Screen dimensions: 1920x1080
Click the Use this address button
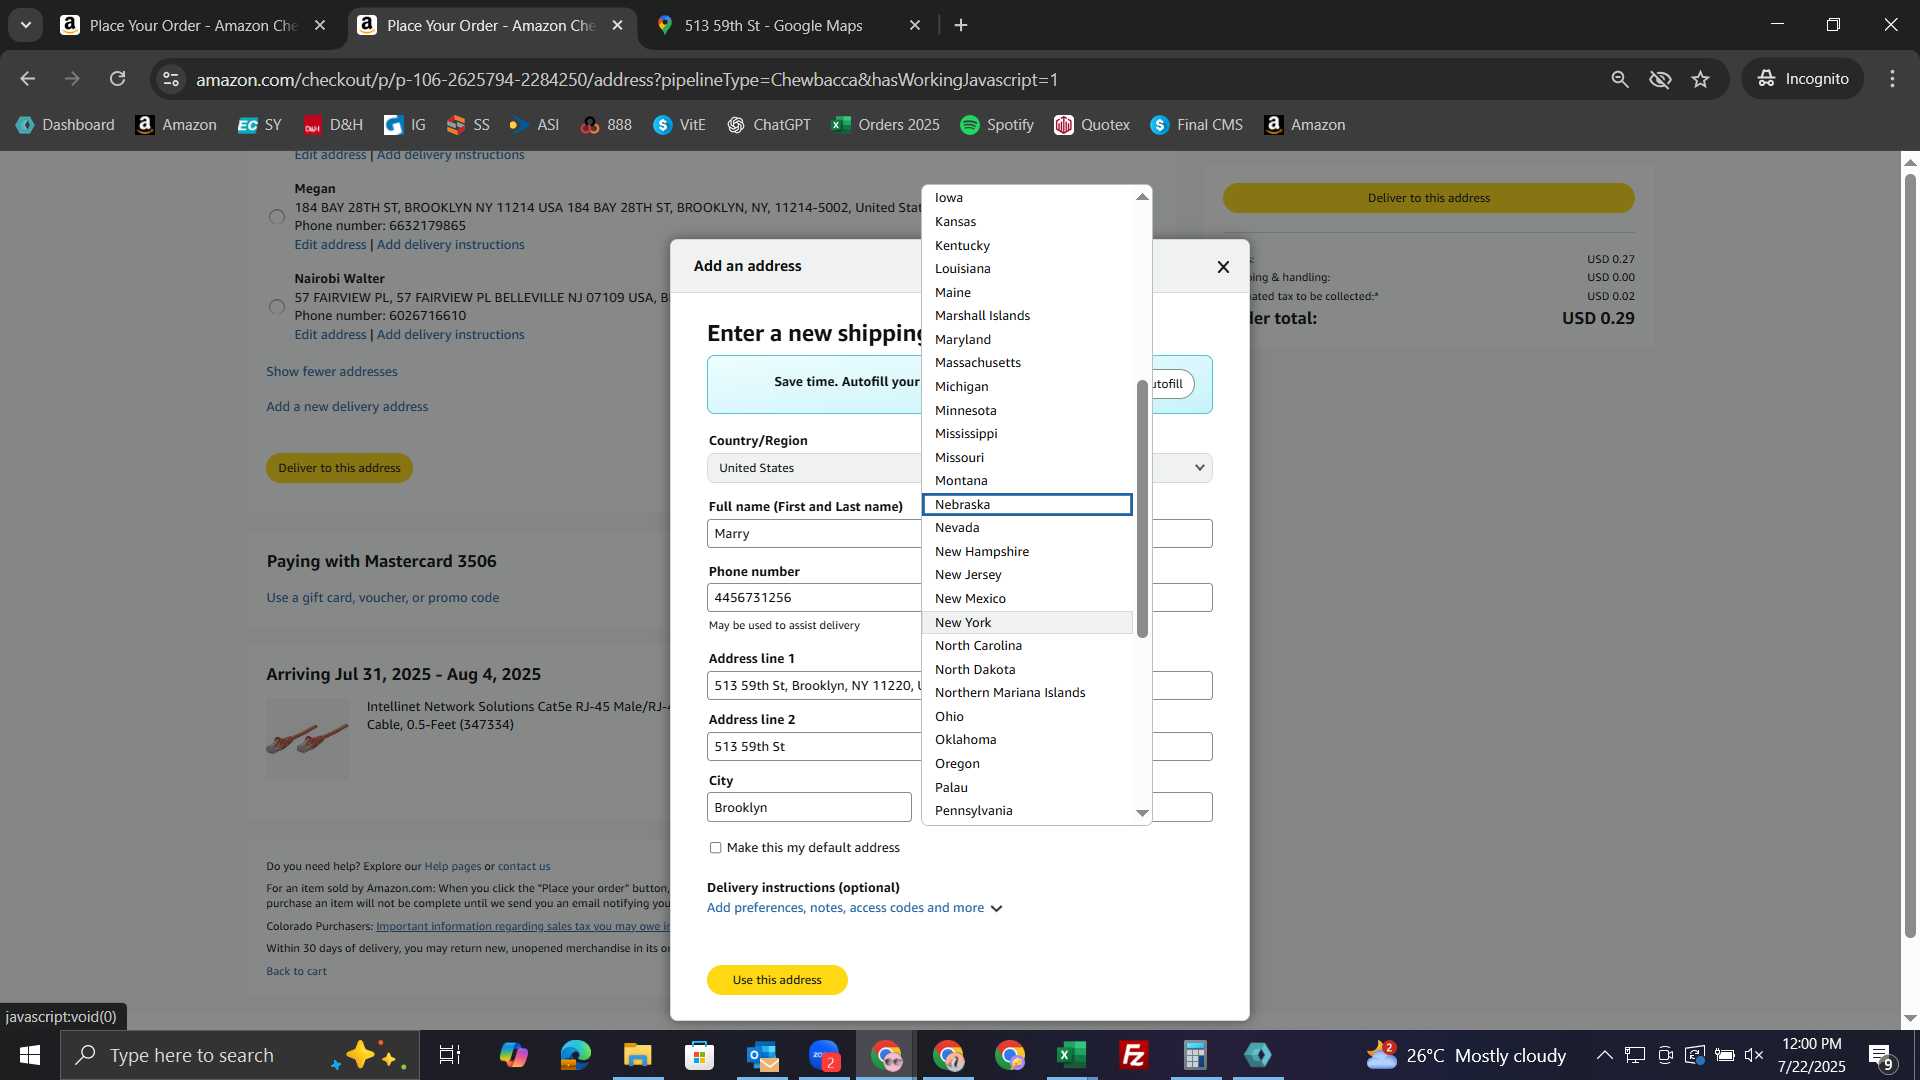(777, 980)
